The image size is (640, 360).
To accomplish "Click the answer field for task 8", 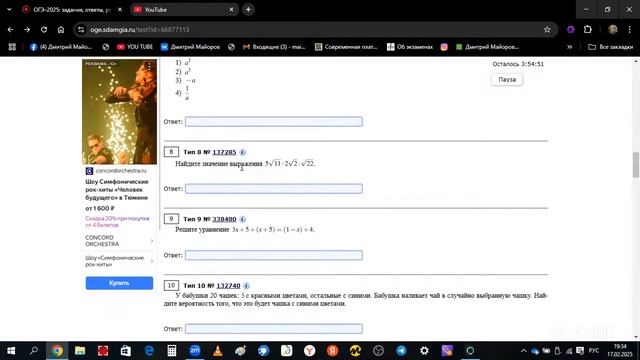I will (x=273, y=189).
